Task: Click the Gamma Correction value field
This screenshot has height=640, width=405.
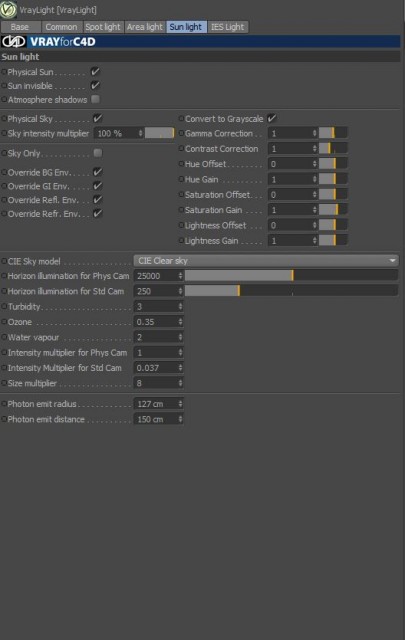Action: tap(289, 133)
